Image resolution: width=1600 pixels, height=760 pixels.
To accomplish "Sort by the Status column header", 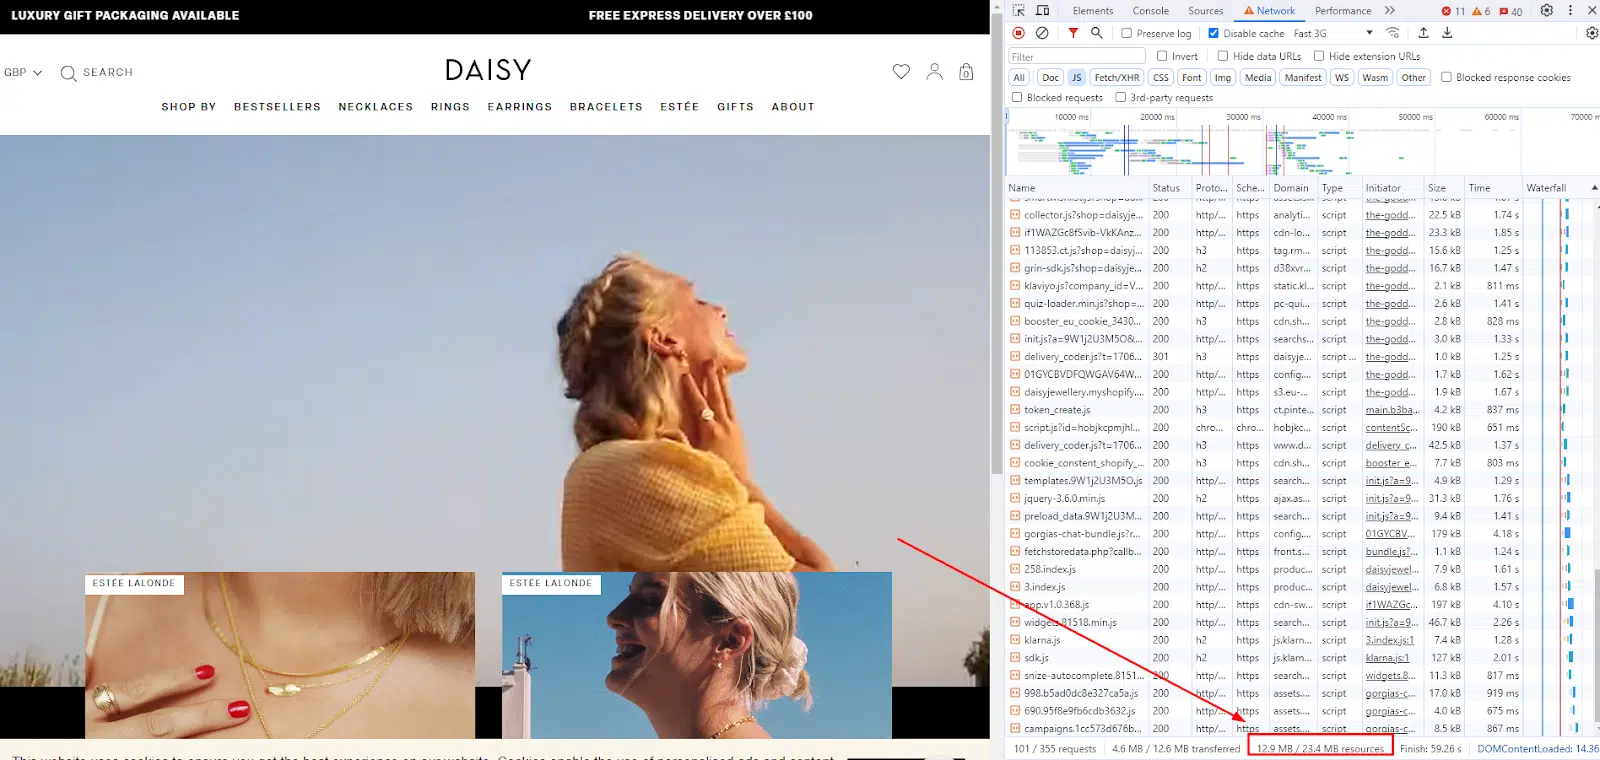I will coord(1169,187).
